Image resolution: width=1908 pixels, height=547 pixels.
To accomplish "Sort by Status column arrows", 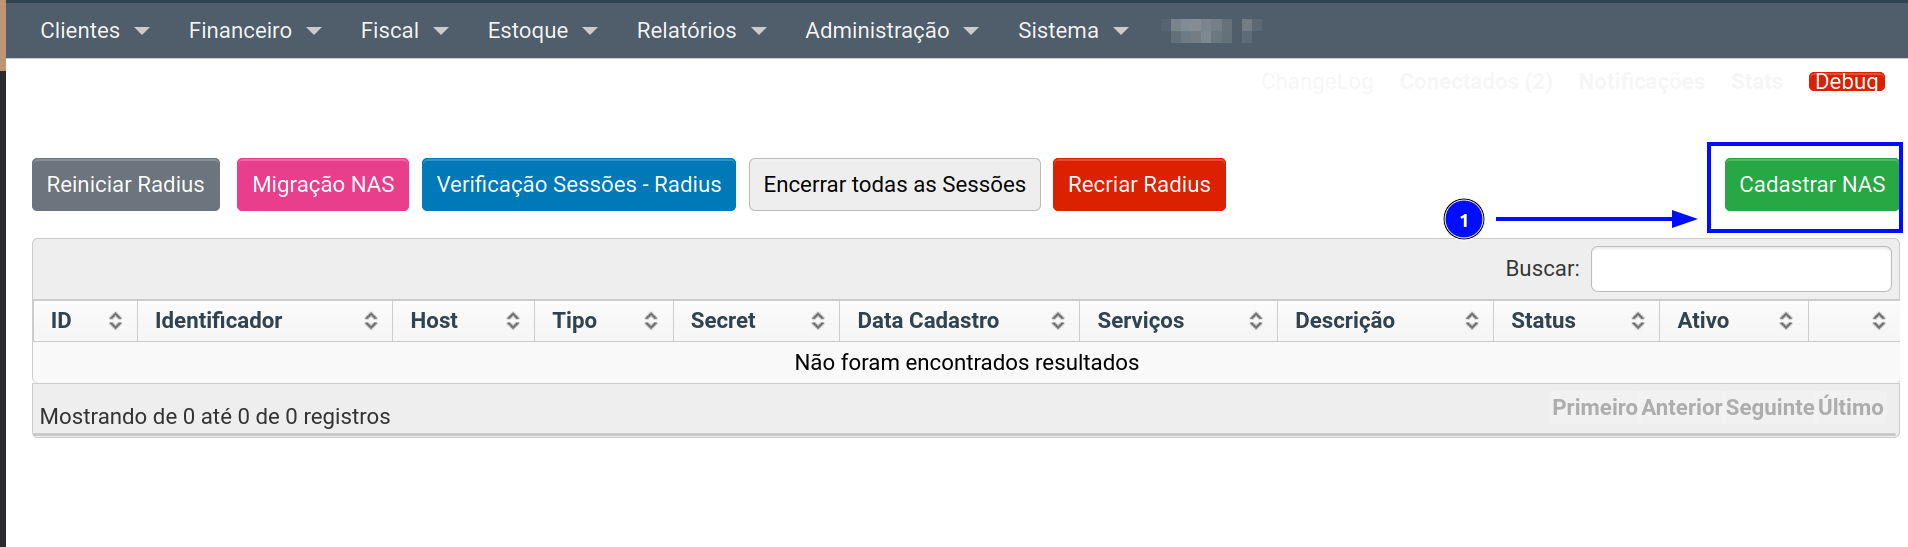I will 1637,321.
